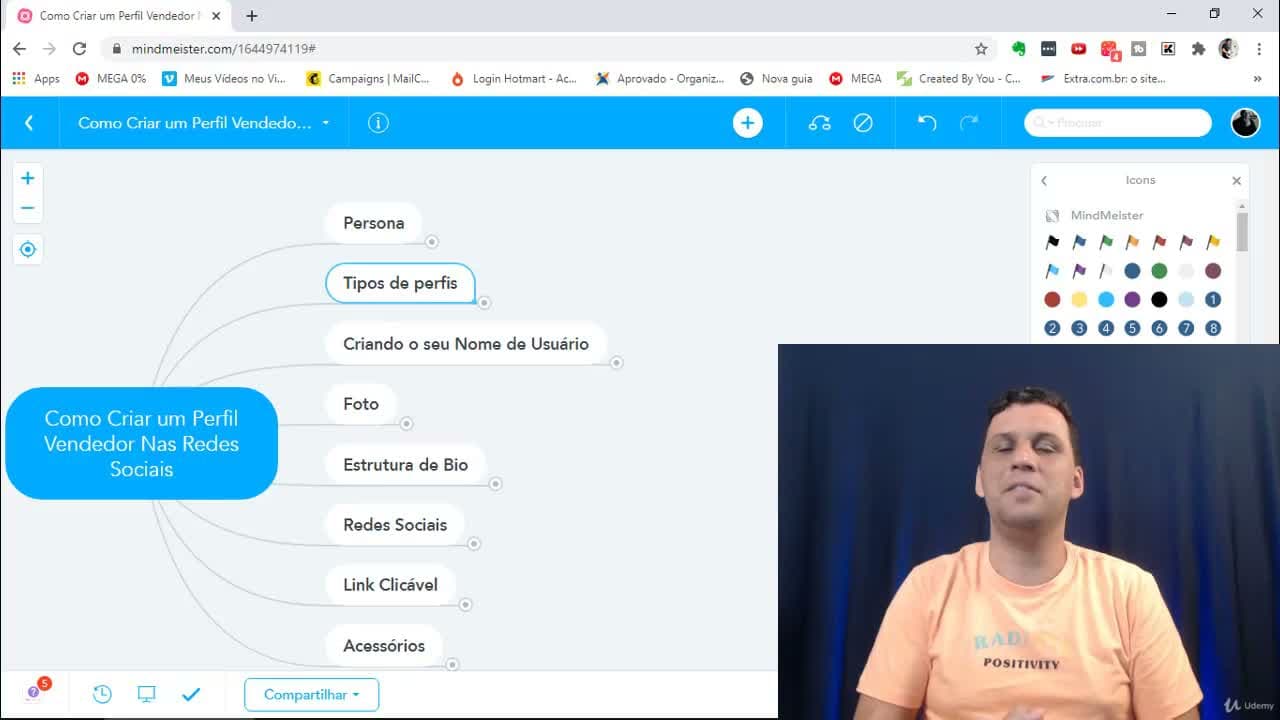
Task: Pick the number 5 icon
Action: point(1132,328)
